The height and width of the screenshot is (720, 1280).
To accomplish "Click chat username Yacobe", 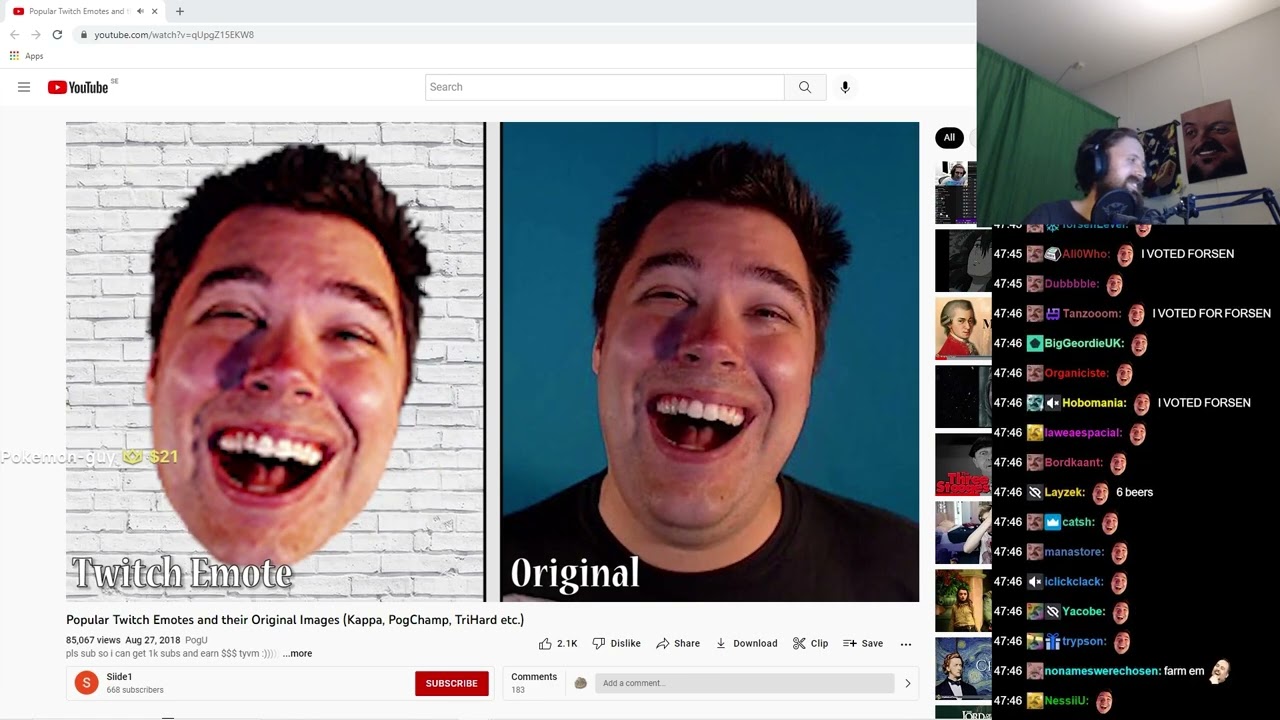I will [x=1084, y=611].
